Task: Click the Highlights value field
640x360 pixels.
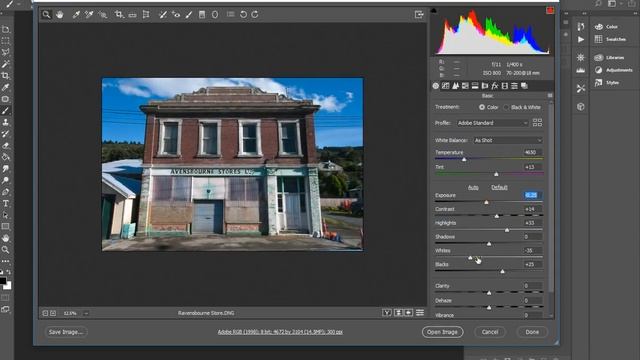Action: pyautogui.click(x=532, y=223)
